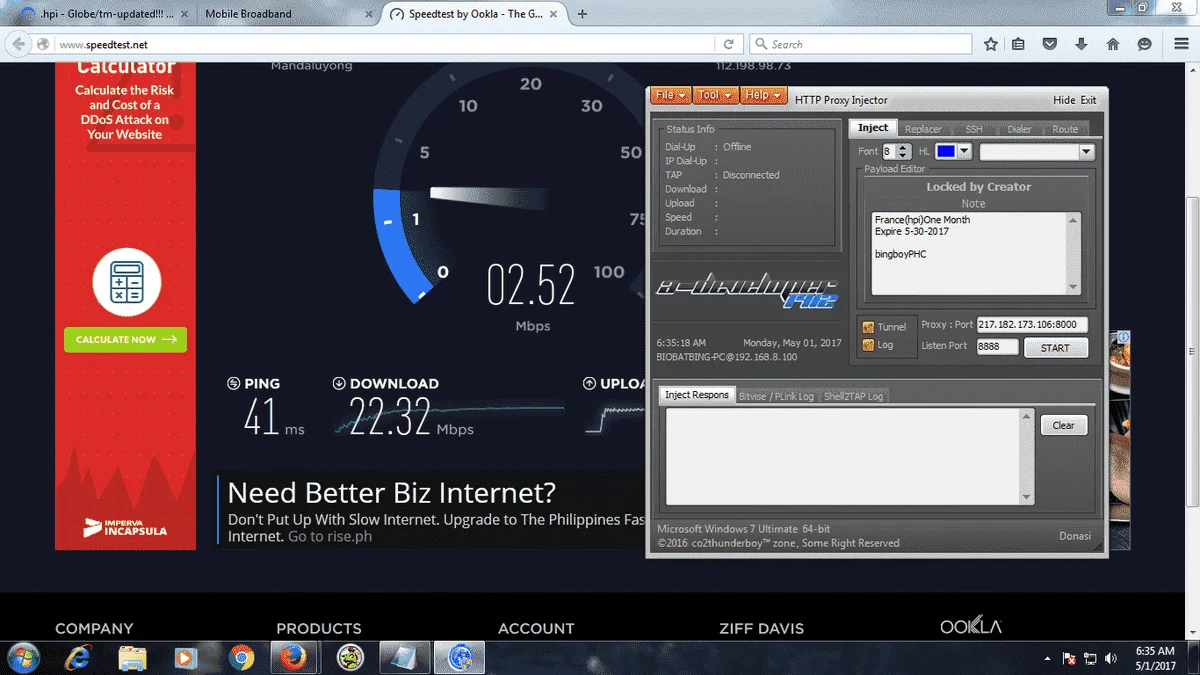Click the blue HL color swatch

(x=946, y=151)
